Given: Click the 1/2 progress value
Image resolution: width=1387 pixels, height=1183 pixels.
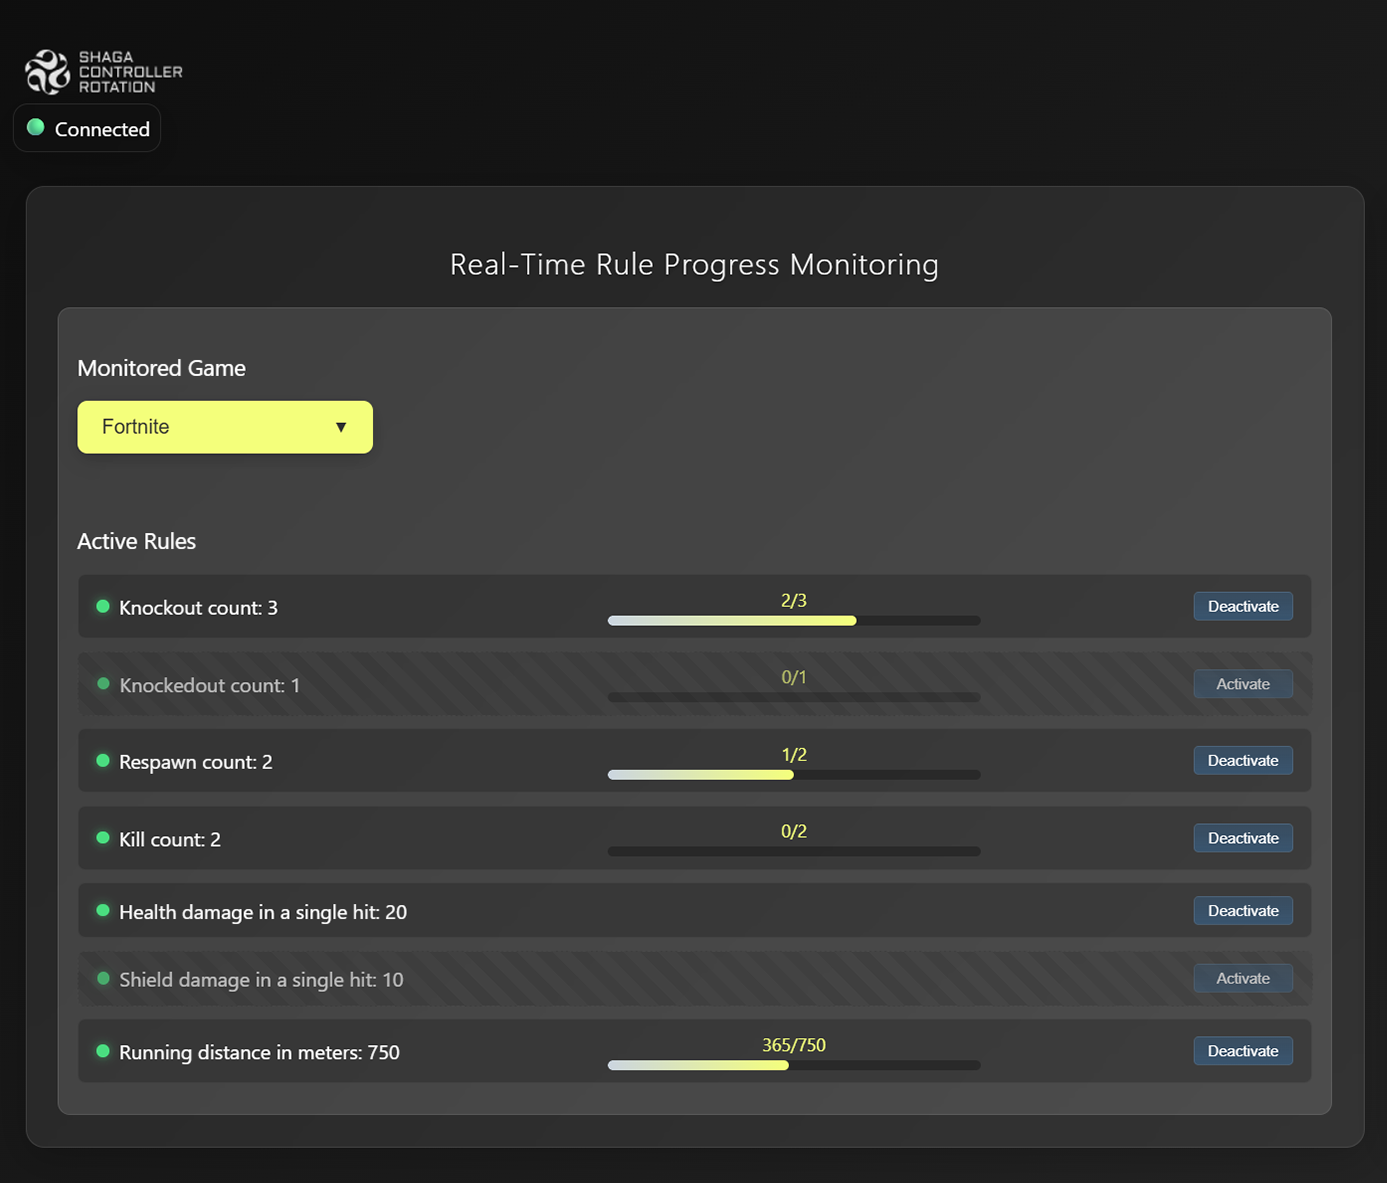Looking at the screenshot, I should 794,754.
